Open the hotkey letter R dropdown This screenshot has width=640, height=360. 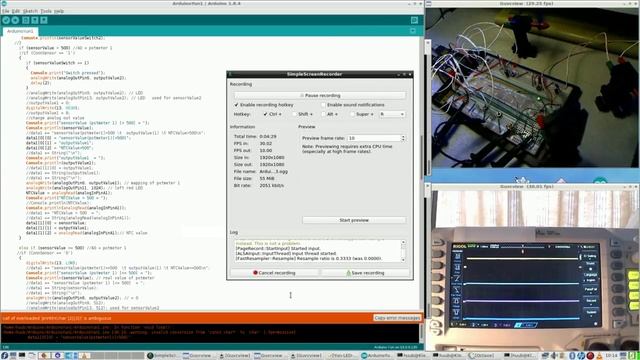pos(392,114)
